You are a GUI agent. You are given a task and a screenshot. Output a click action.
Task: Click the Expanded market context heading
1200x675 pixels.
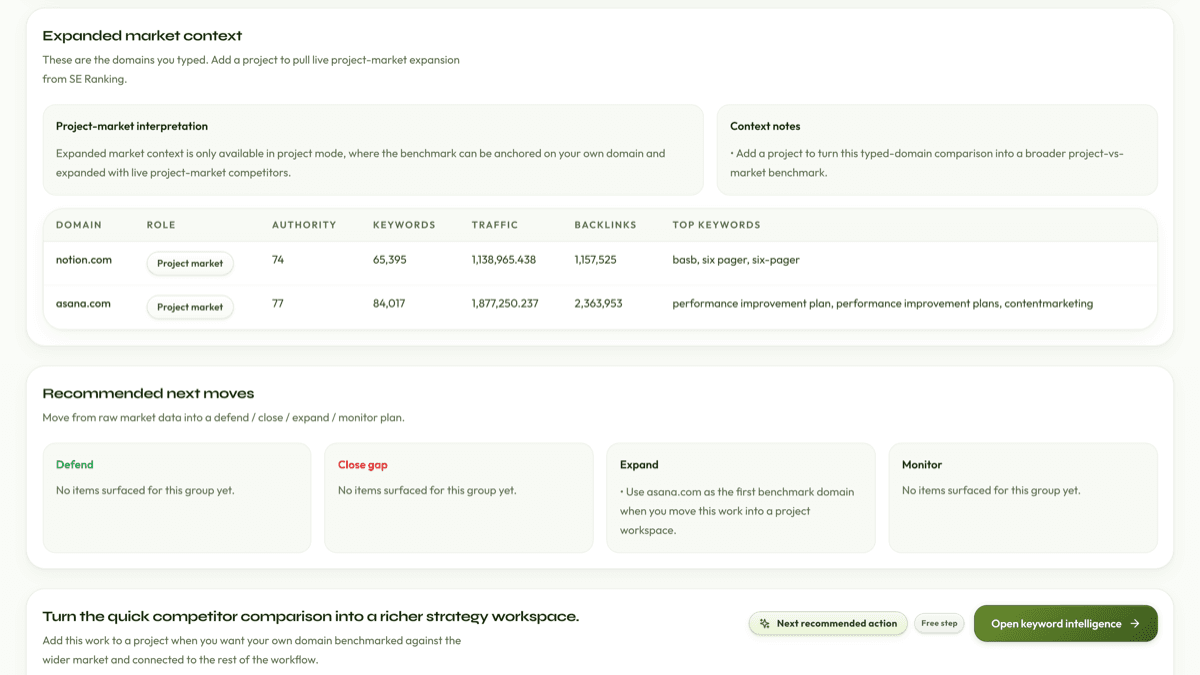pos(142,36)
